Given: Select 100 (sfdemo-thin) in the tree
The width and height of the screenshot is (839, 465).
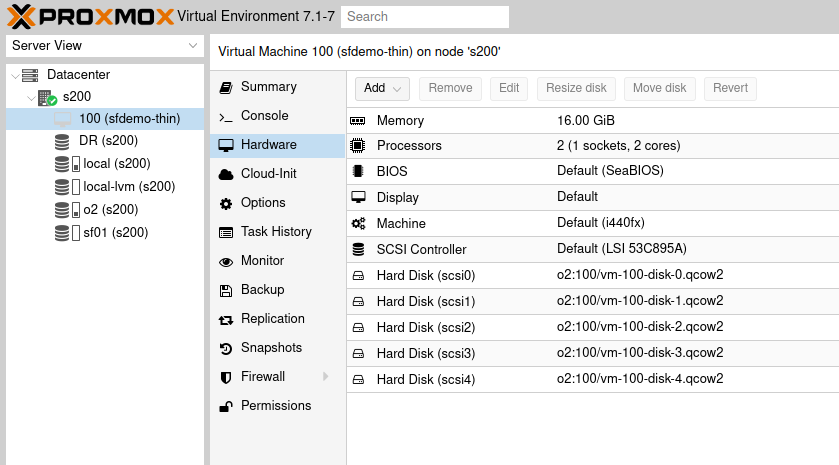Looking at the screenshot, I should pyautogui.click(x=105, y=119).
